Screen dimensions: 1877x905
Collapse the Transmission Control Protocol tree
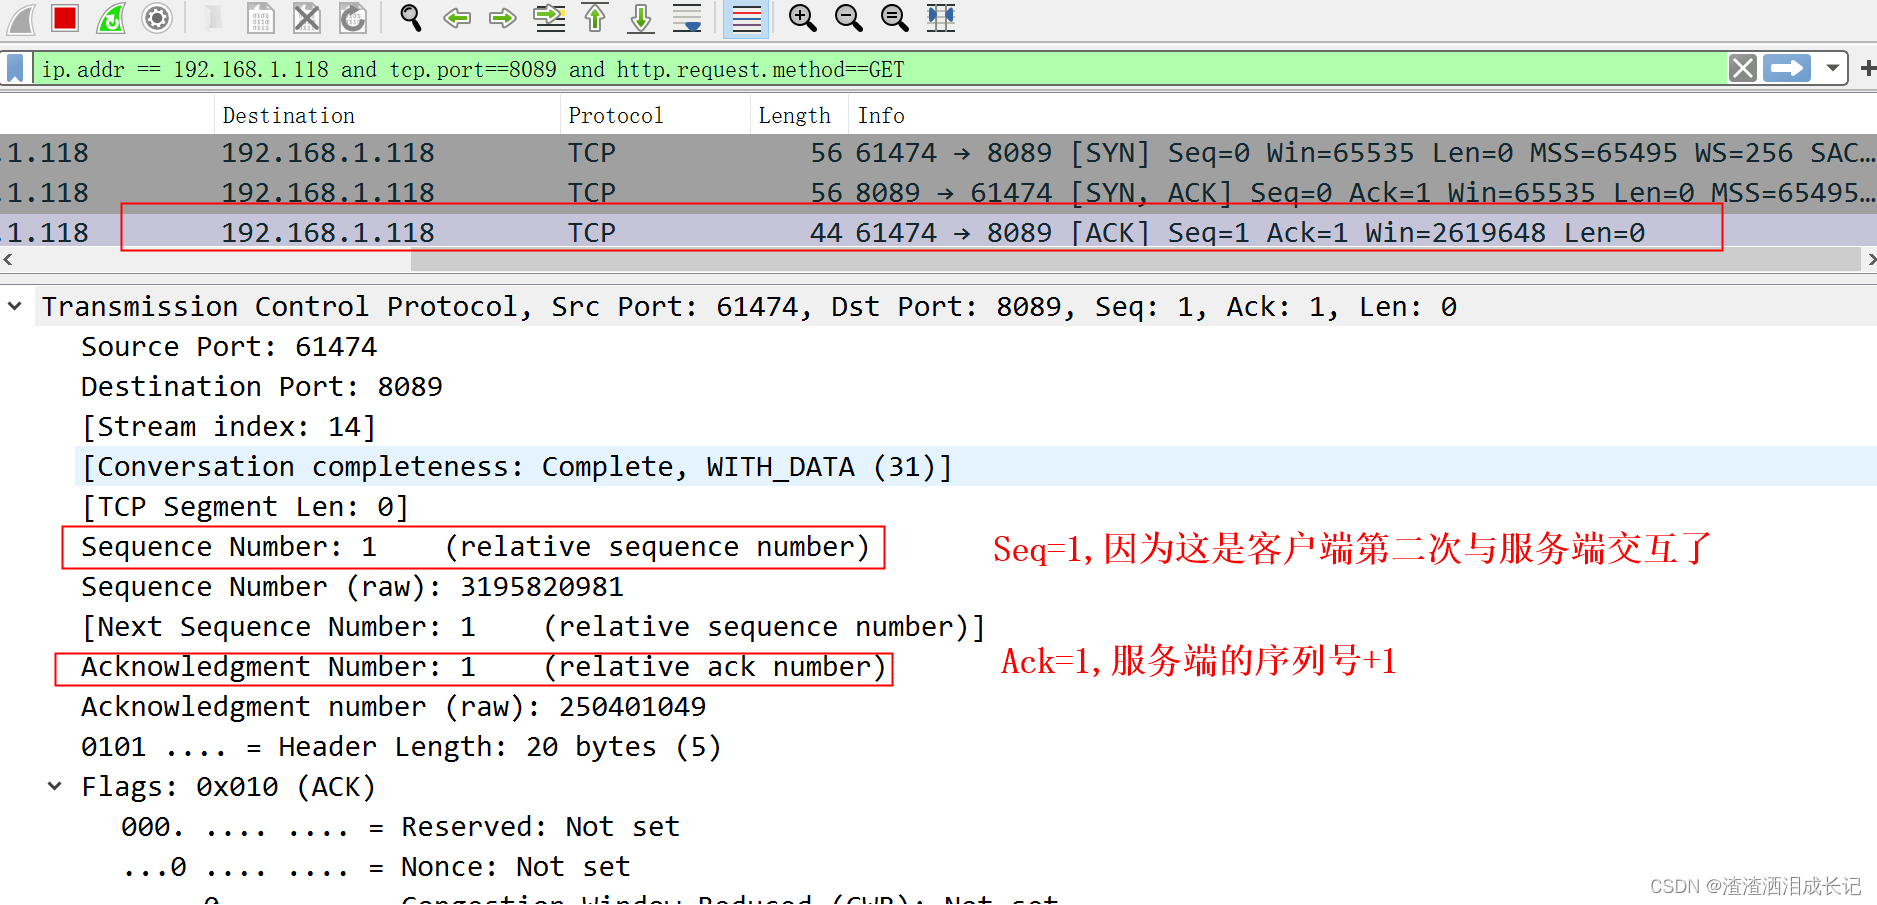pyautogui.click(x=15, y=306)
